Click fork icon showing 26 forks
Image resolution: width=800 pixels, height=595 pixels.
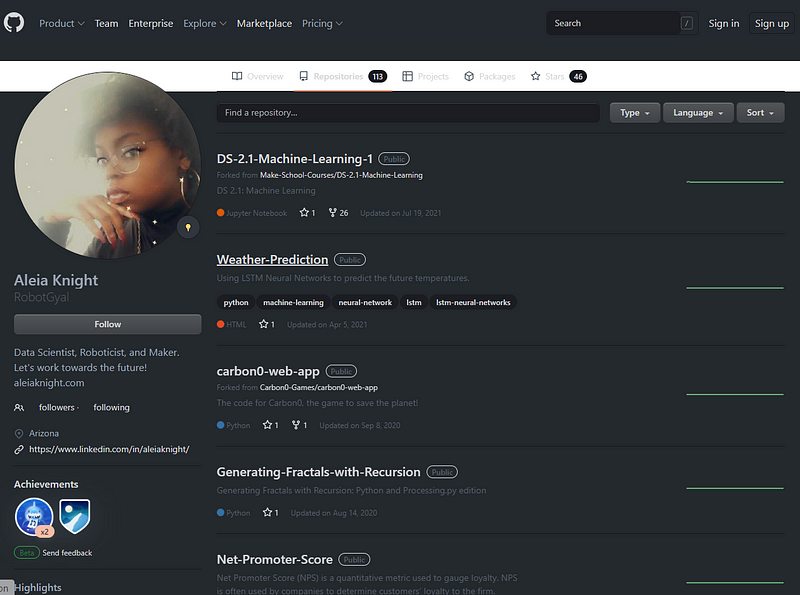(333, 212)
